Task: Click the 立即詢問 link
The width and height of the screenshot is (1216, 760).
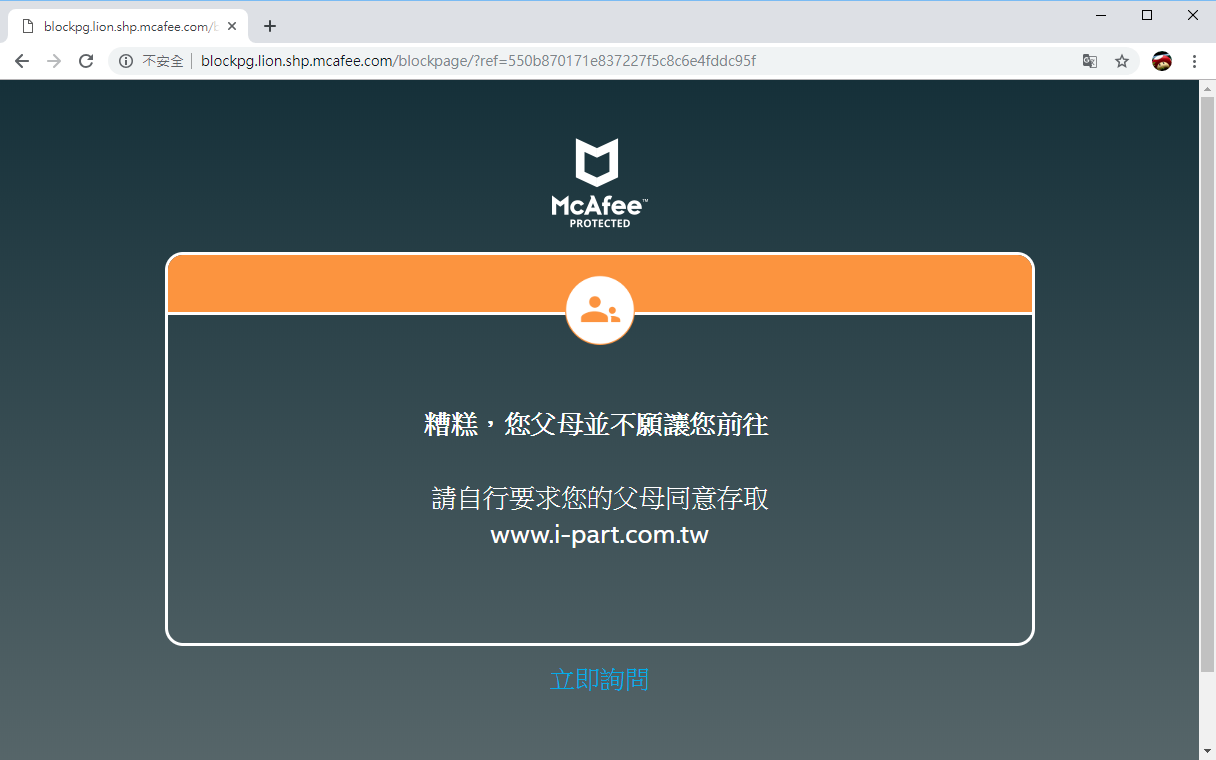Action: [x=599, y=680]
